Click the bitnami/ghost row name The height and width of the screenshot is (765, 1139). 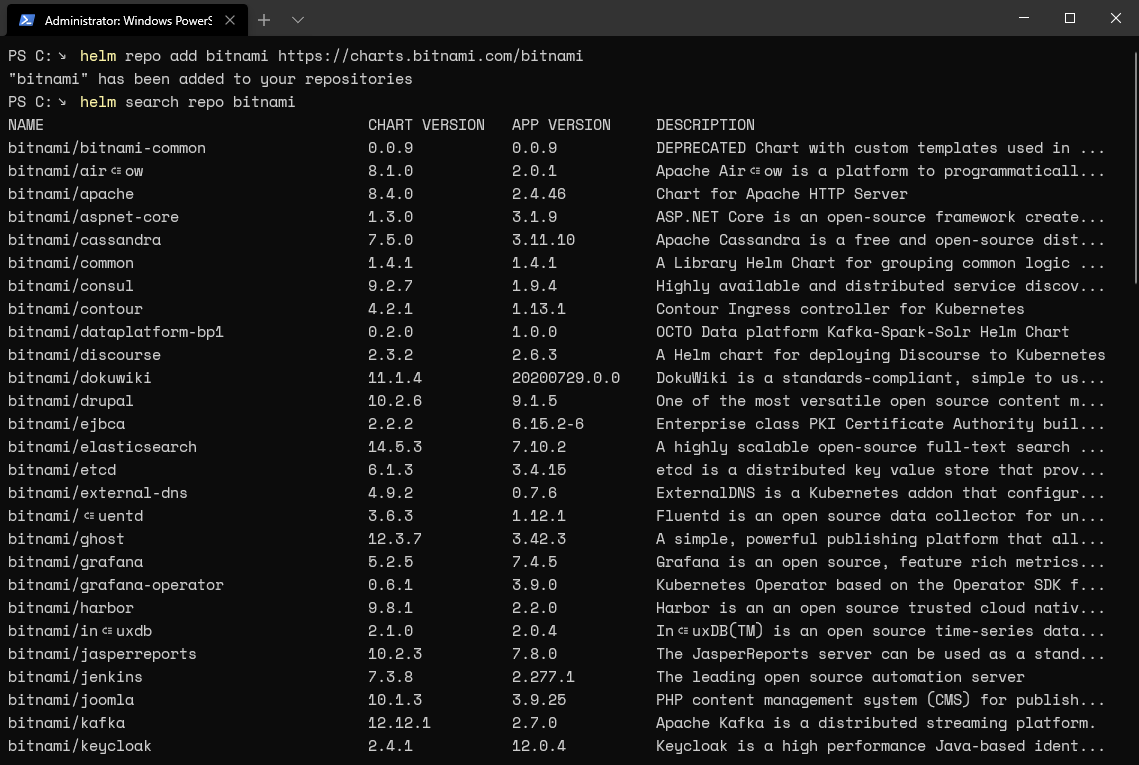point(66,539)
